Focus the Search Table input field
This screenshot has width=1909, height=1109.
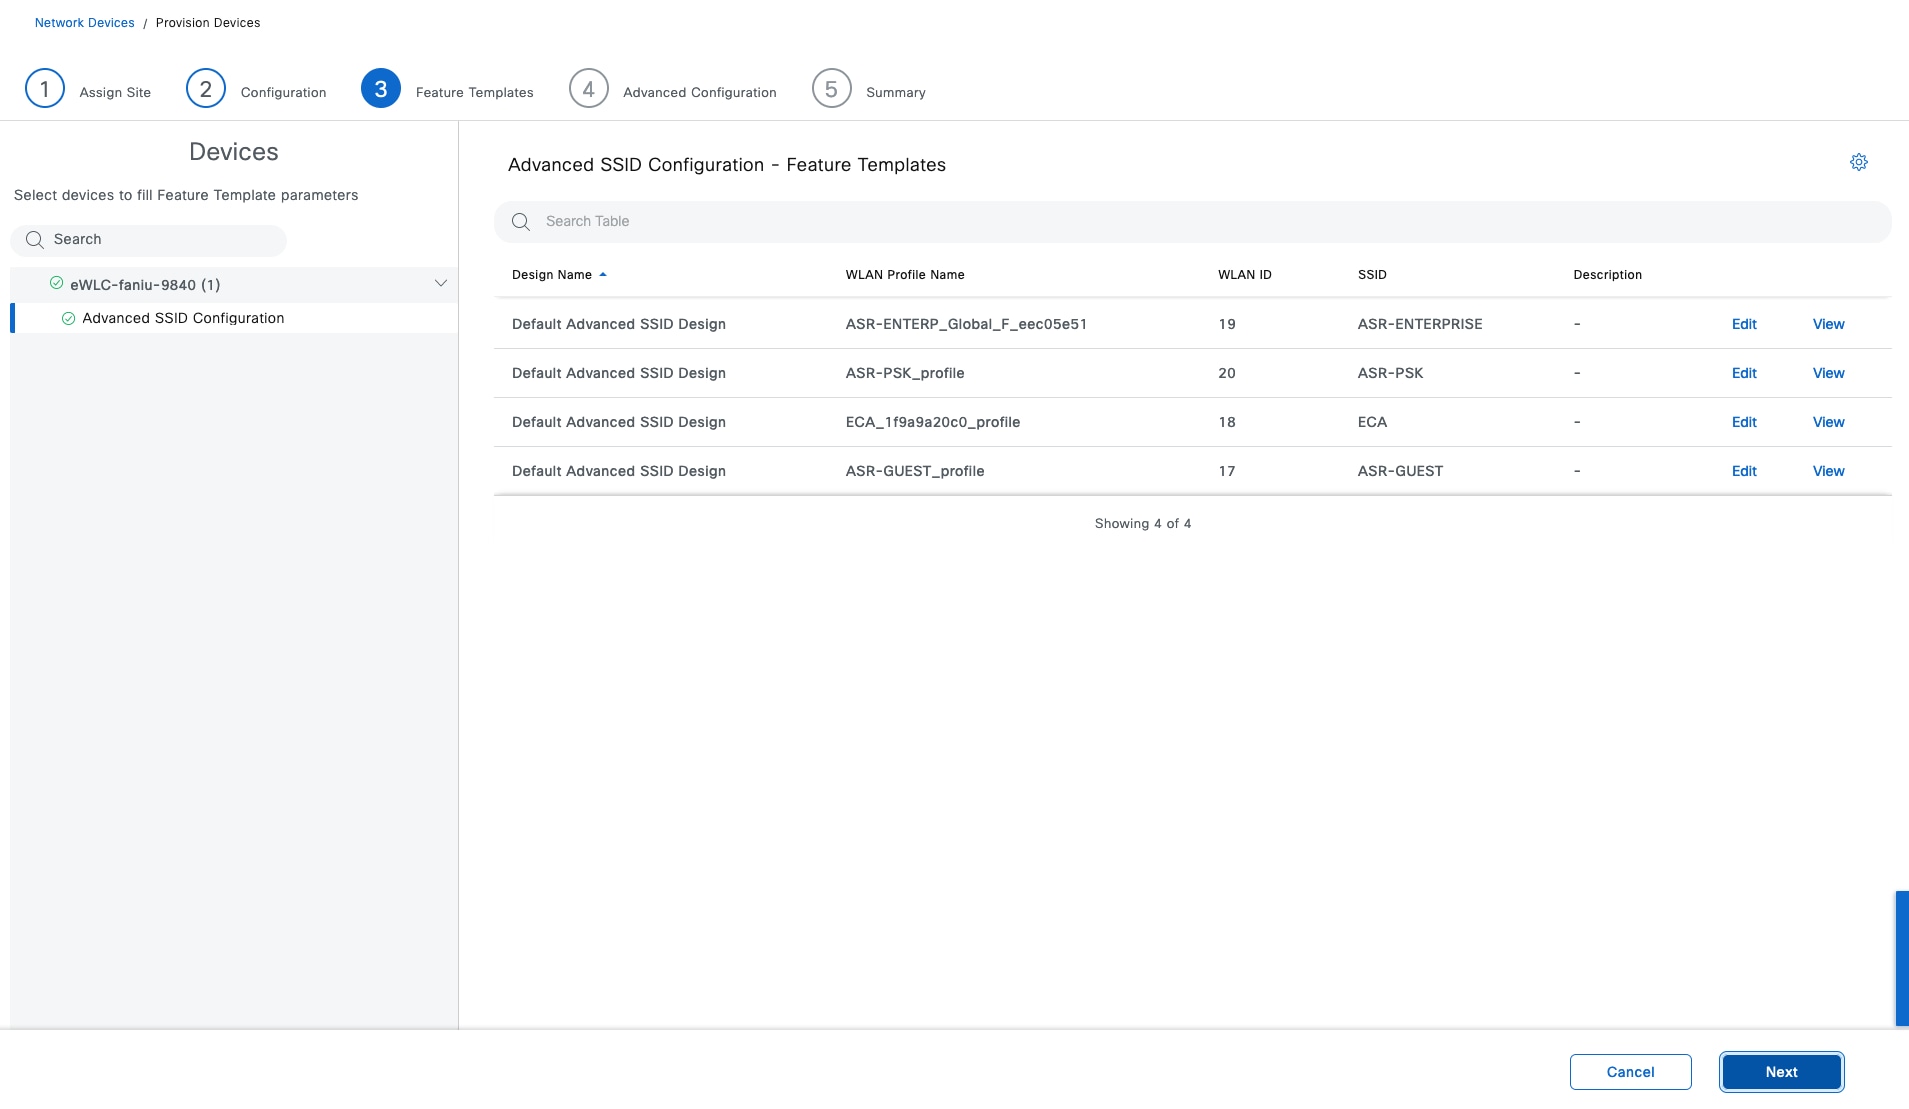[1200, 222]
